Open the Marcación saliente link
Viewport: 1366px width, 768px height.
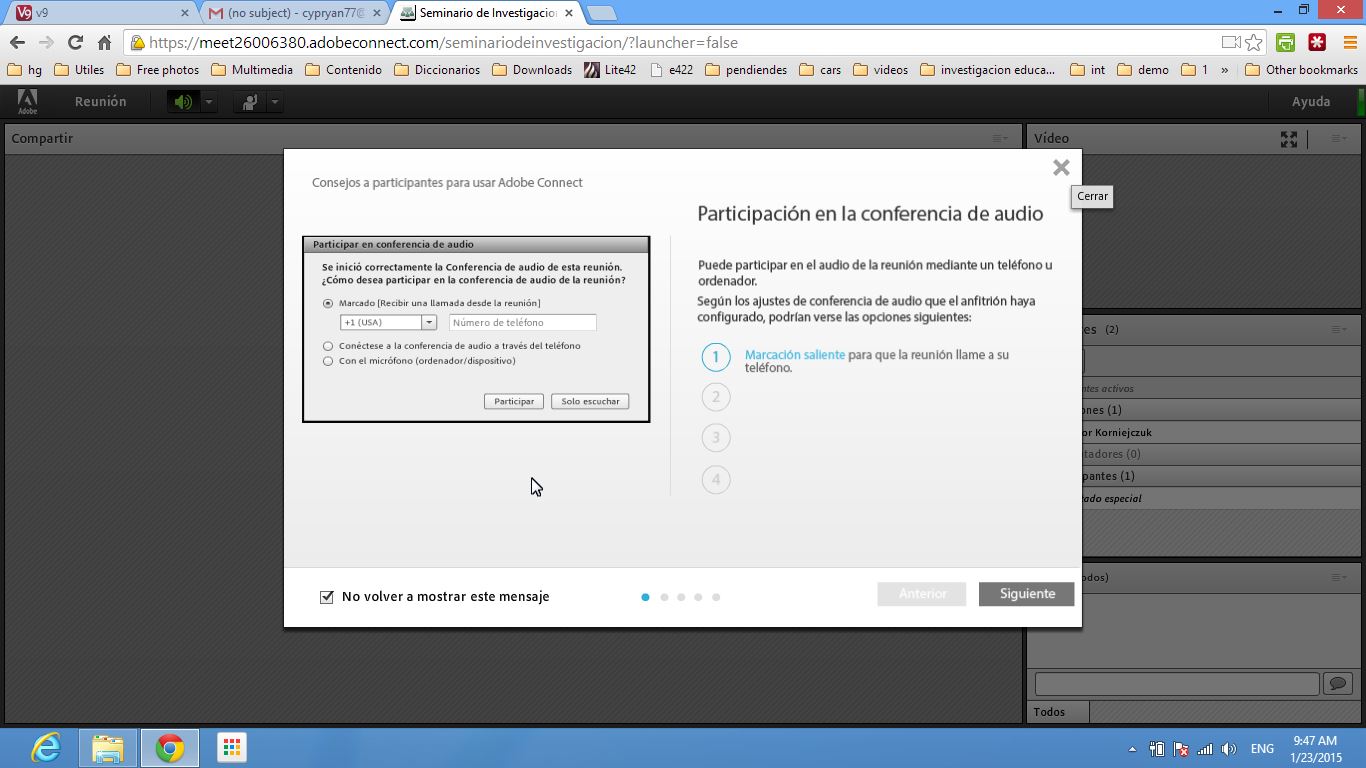[795, 355]
